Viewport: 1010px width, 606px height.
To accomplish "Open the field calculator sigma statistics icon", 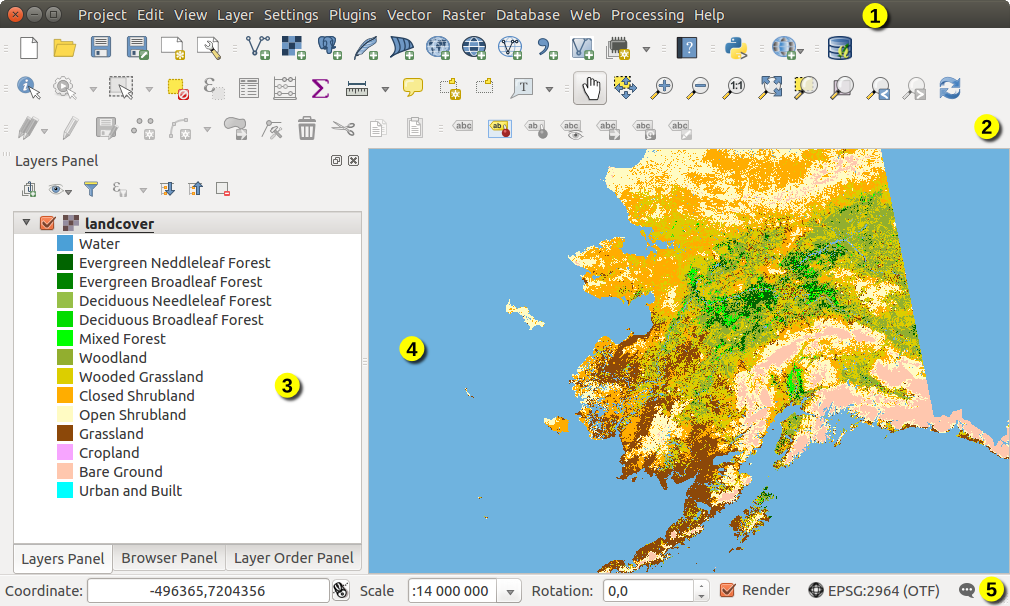I will [x=320, y=88].
